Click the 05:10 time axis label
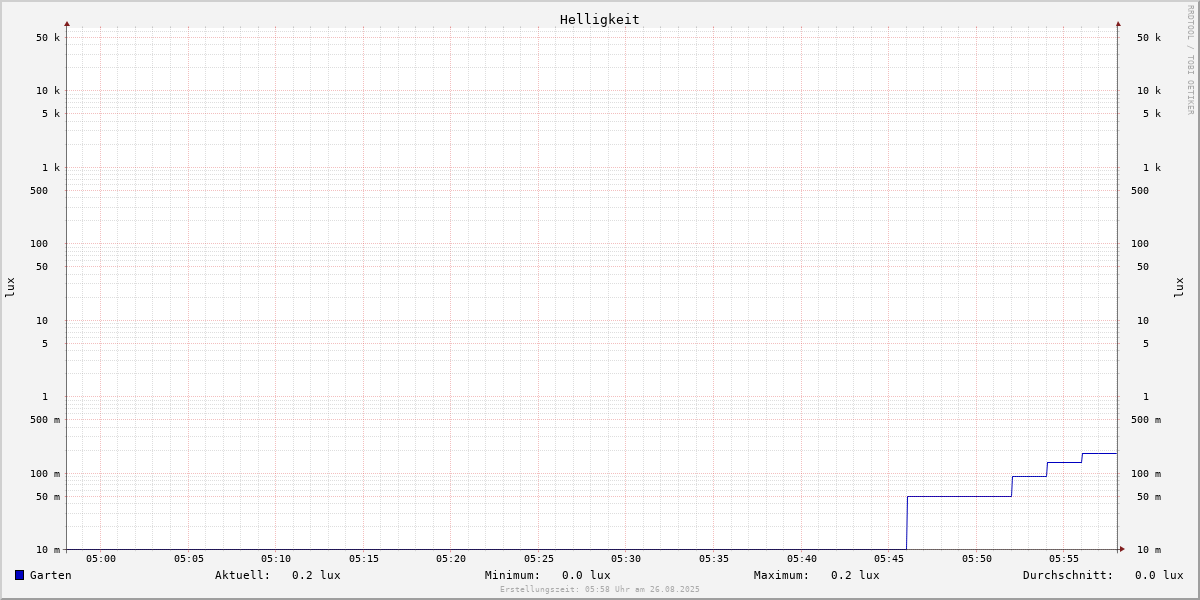 click(276, 559)
